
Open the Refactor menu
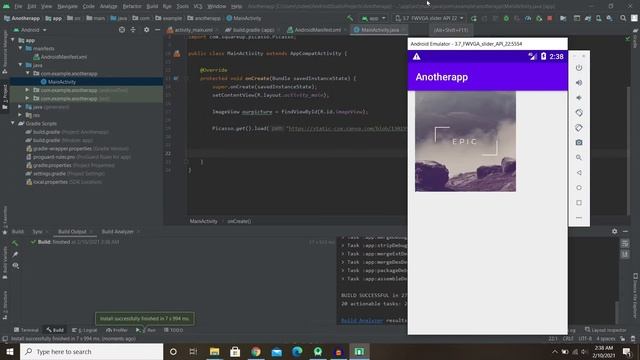coord(132,7)
